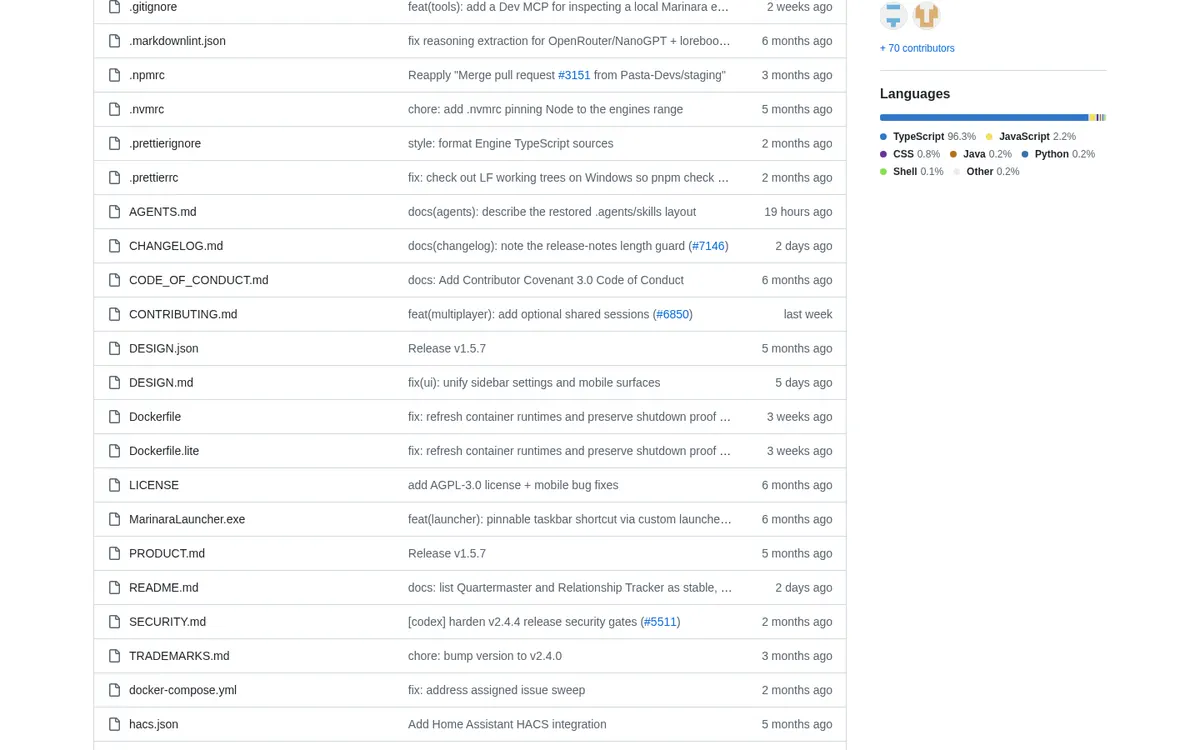The height and width of the screenshot is (750, 1200).
Task: Select the TypeScript 96.3% language entry
Action: 928,137
